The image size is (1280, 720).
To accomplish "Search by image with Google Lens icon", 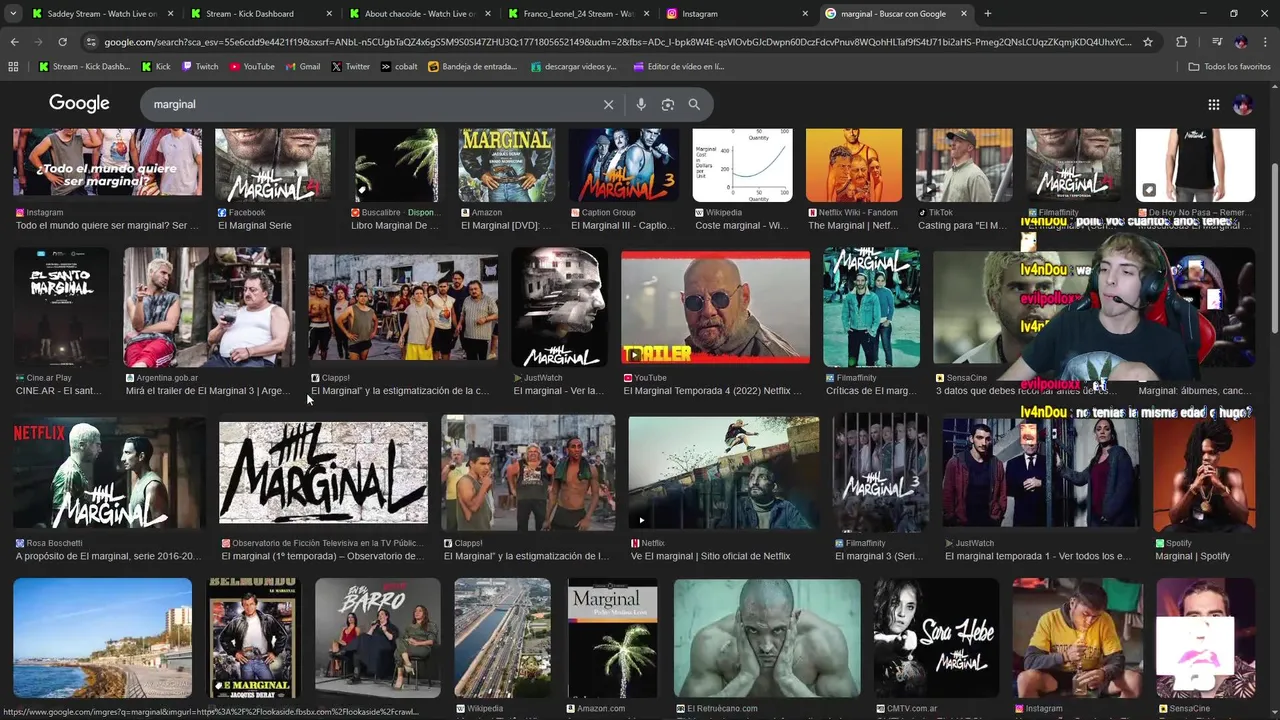I will point(667,104).
